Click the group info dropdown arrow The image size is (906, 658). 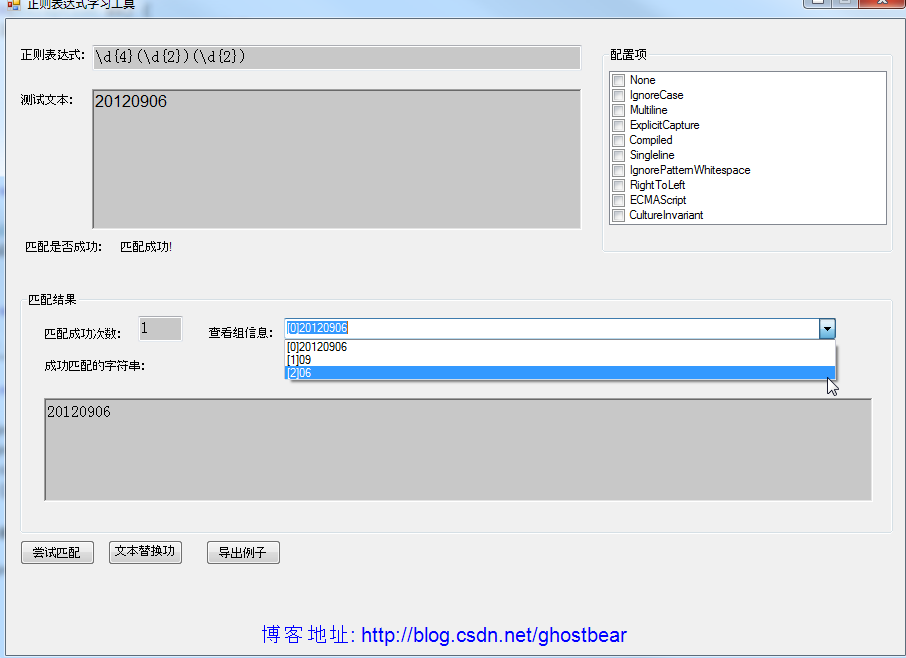(827, 329)
